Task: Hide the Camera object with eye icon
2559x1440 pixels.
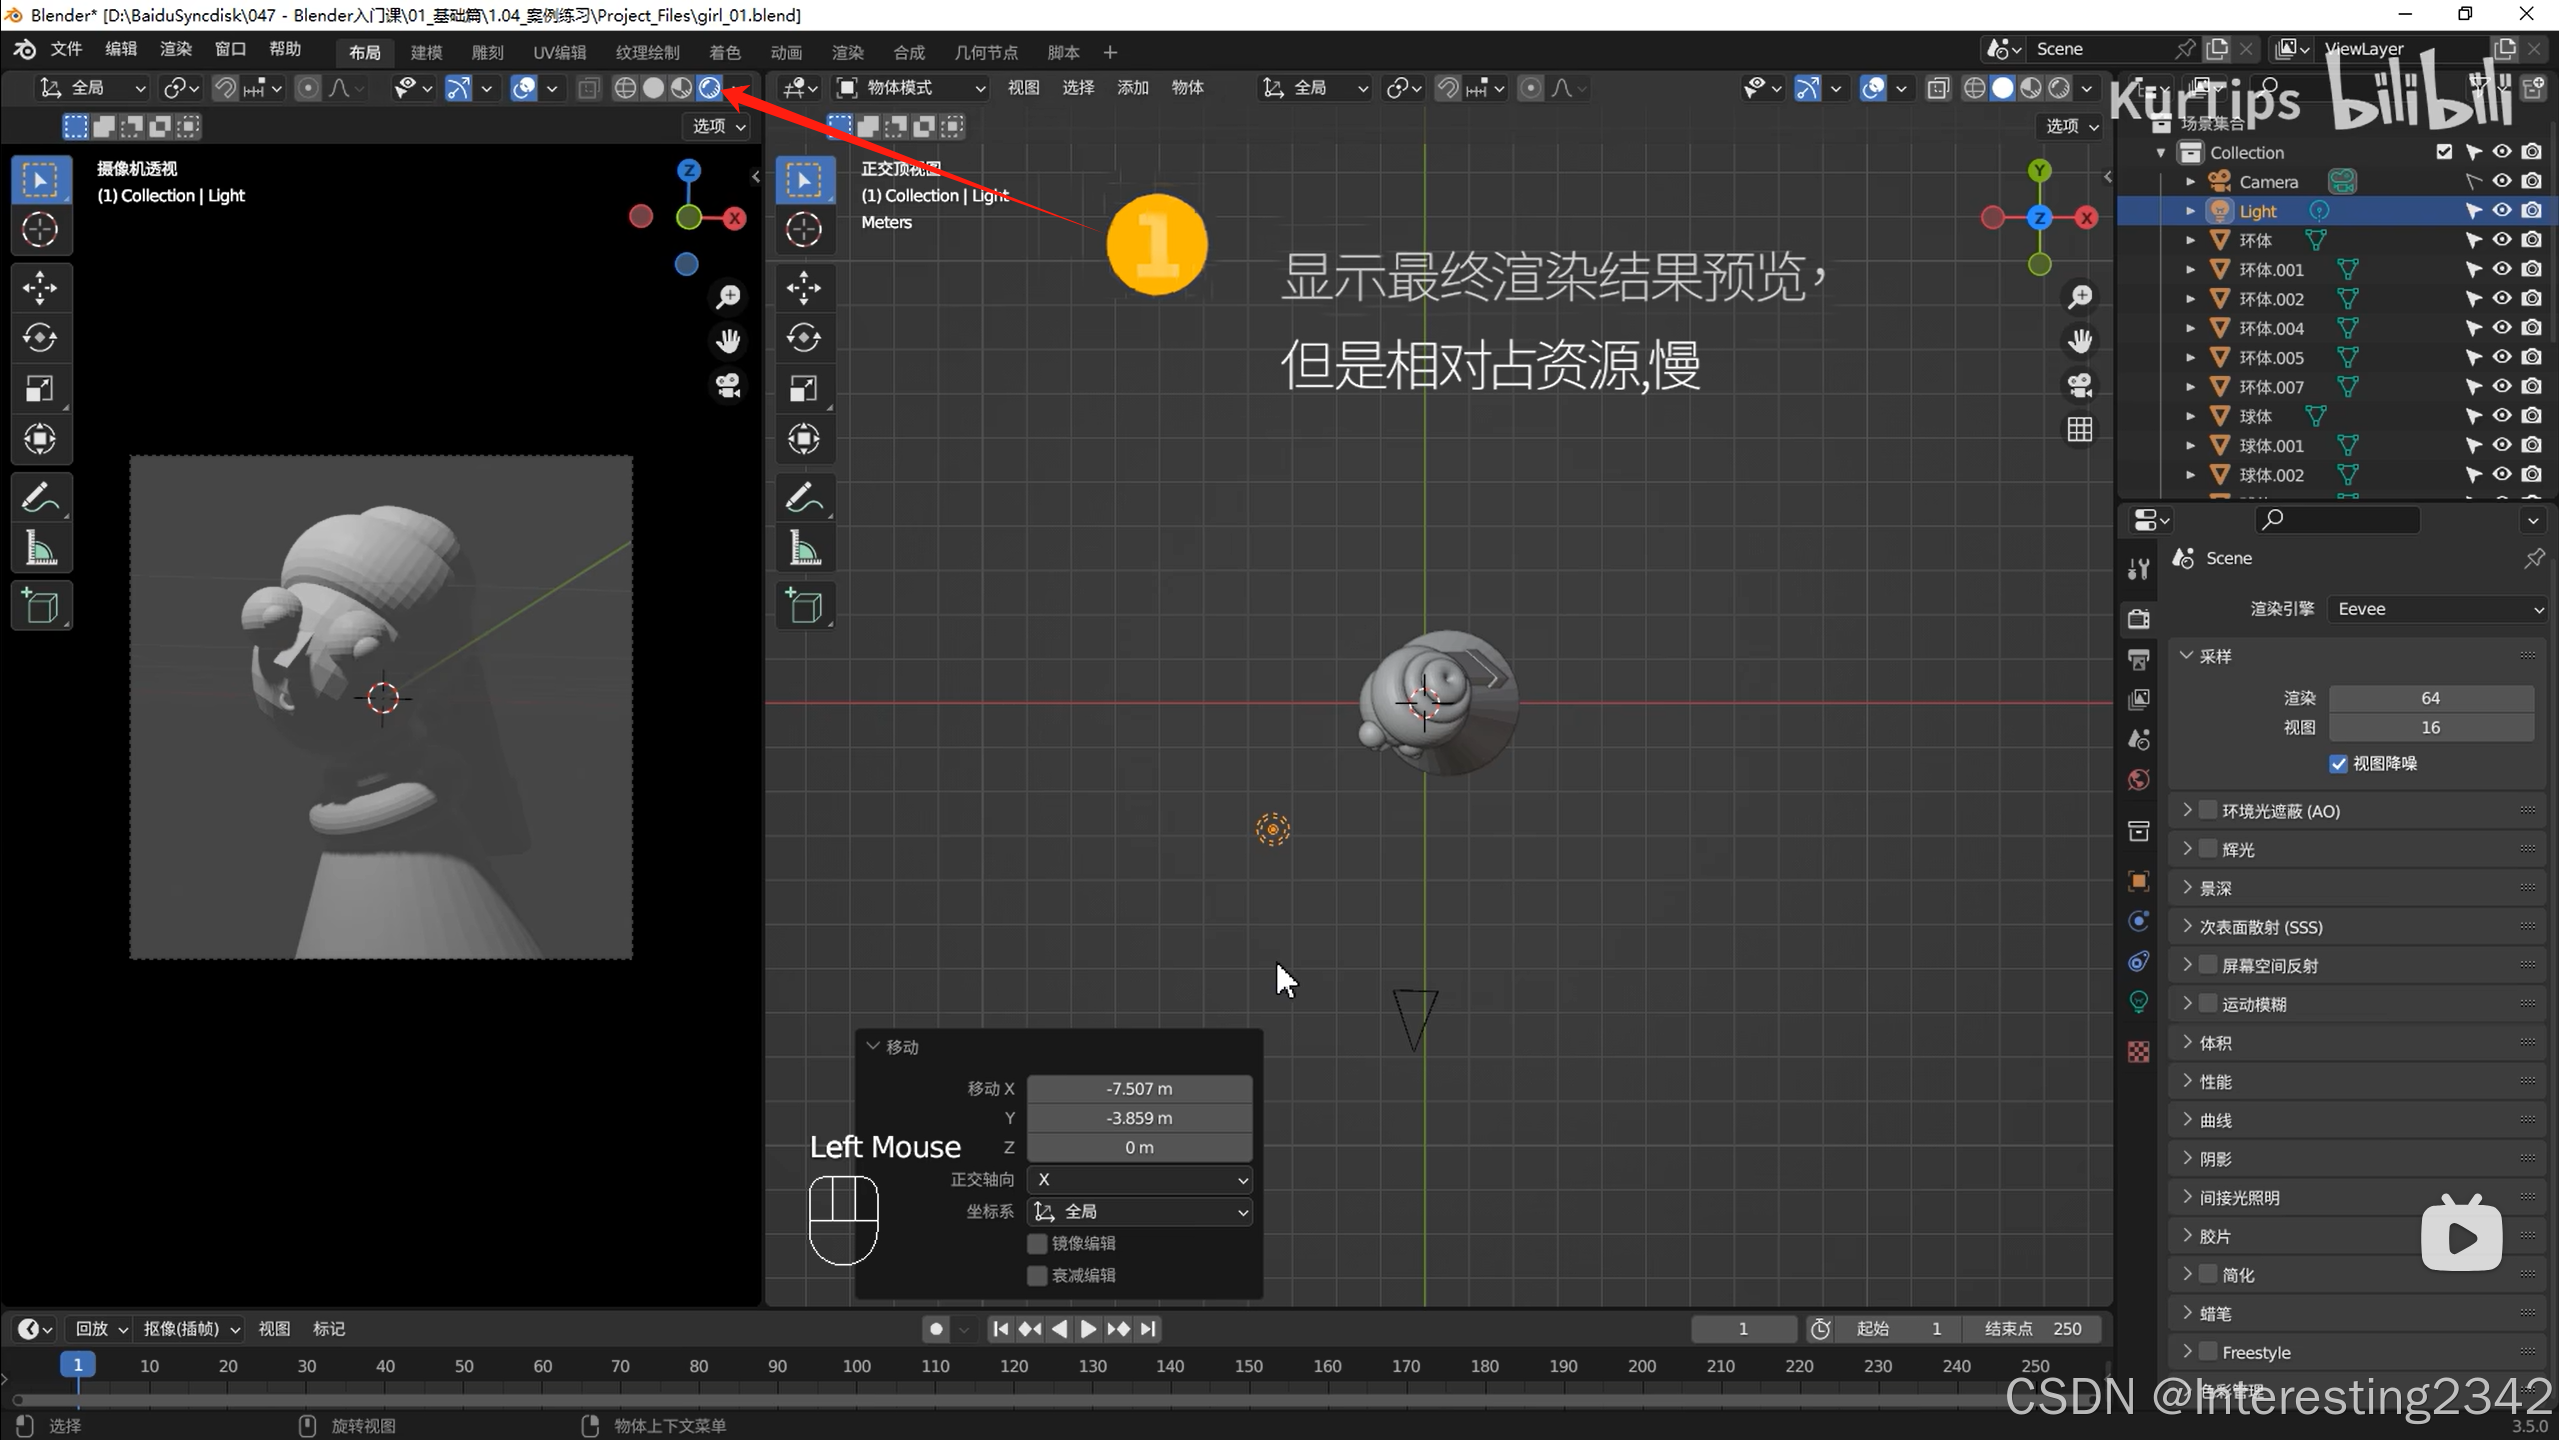Action: click(2502, 181)
